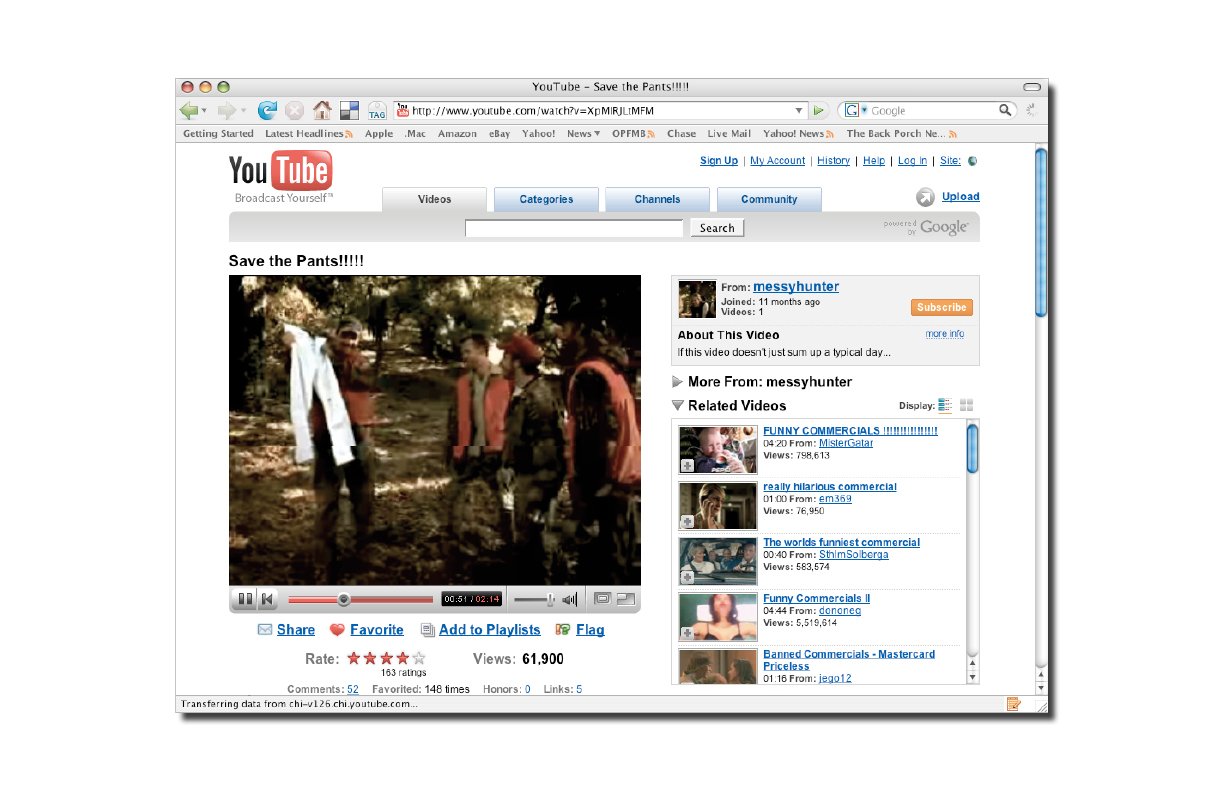The width and height of the screenshot is (1224, 792).
Task: Pause the video with the pause button
Action: pyautogui.click(x=244, y=599)
